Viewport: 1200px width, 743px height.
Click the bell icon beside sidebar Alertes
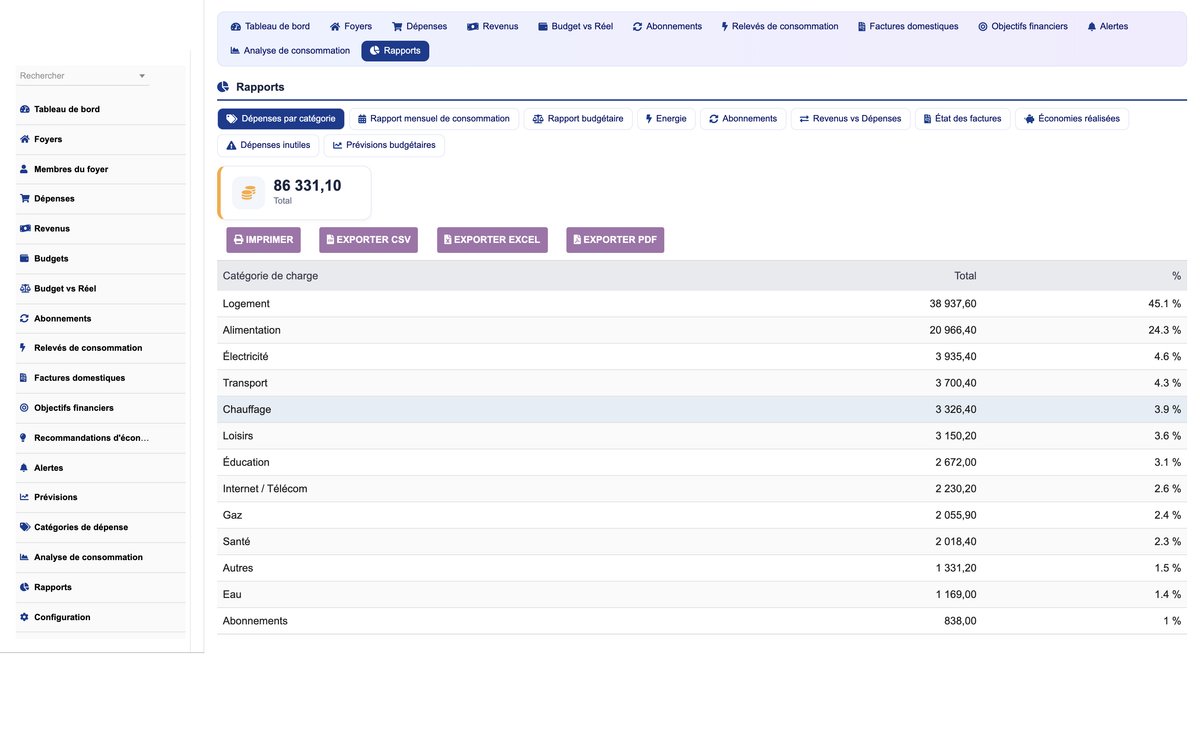point(24,467)
